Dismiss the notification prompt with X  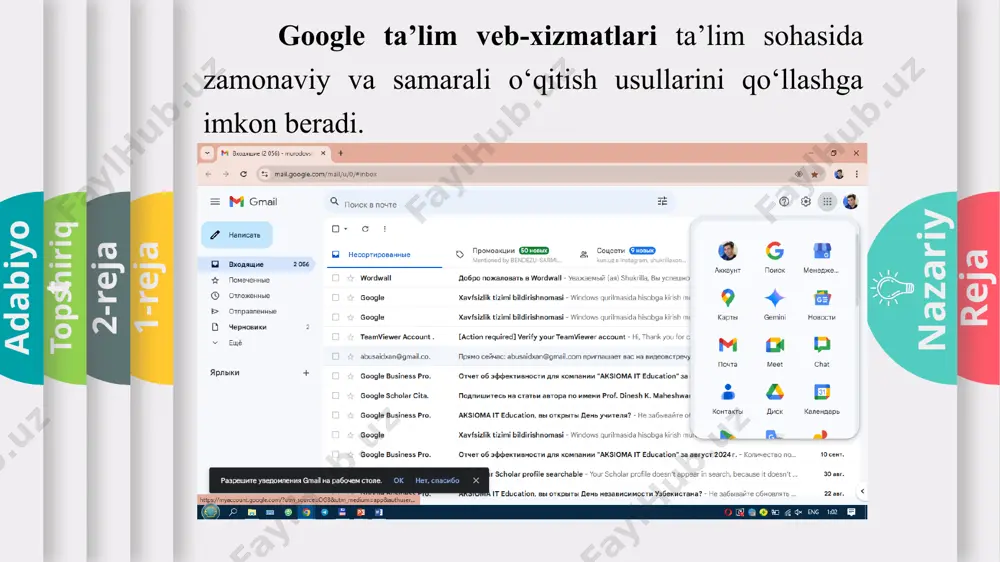(x=476, y=480)
